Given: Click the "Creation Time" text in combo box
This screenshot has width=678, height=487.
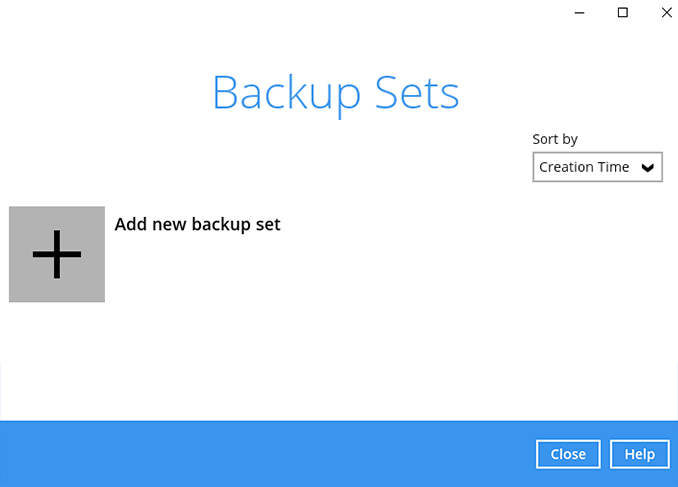Looking at the screenshot, I should 584,168.
